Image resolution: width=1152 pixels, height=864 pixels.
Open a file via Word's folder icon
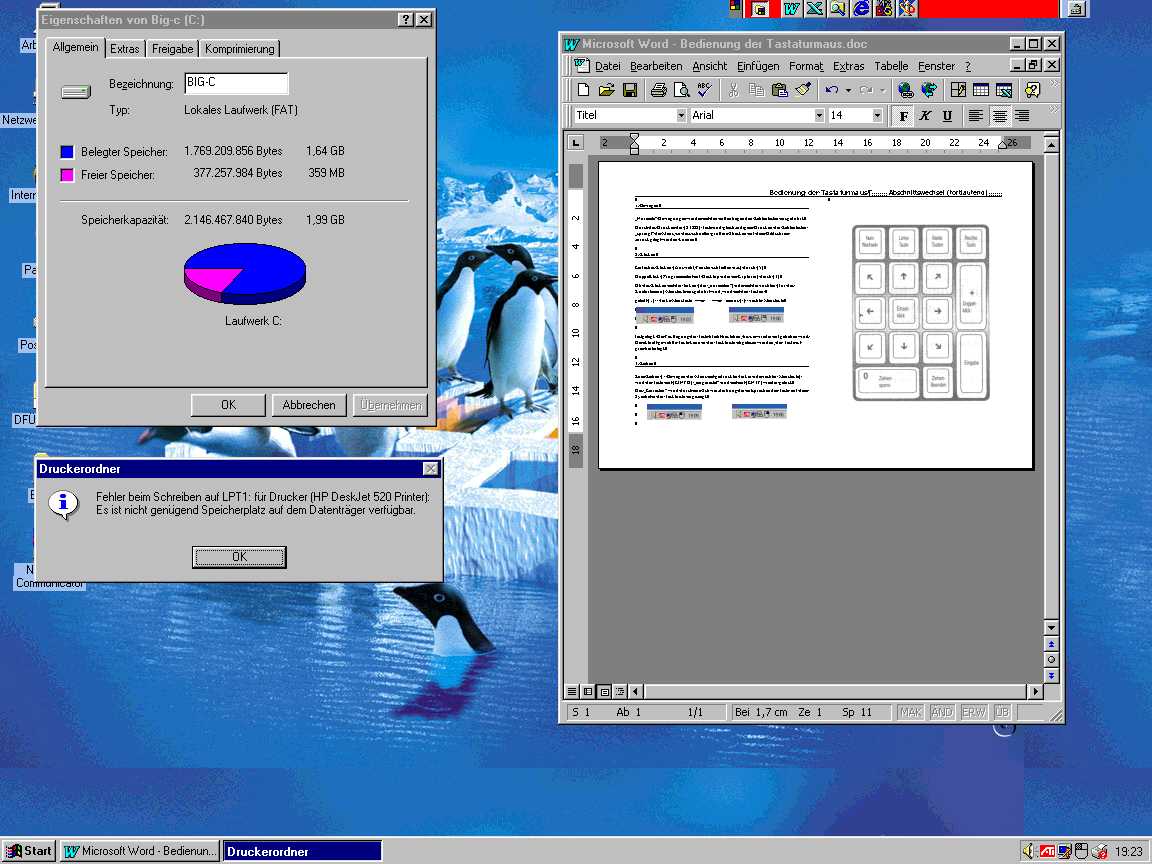coord(606,90)
